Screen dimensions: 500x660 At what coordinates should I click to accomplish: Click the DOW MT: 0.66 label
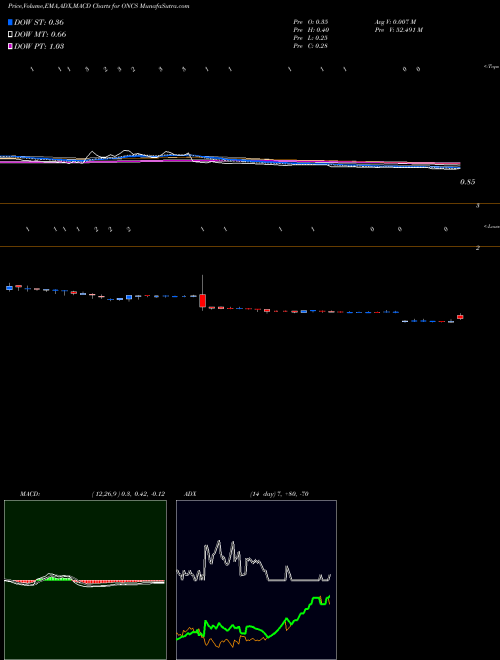[40, 35]
